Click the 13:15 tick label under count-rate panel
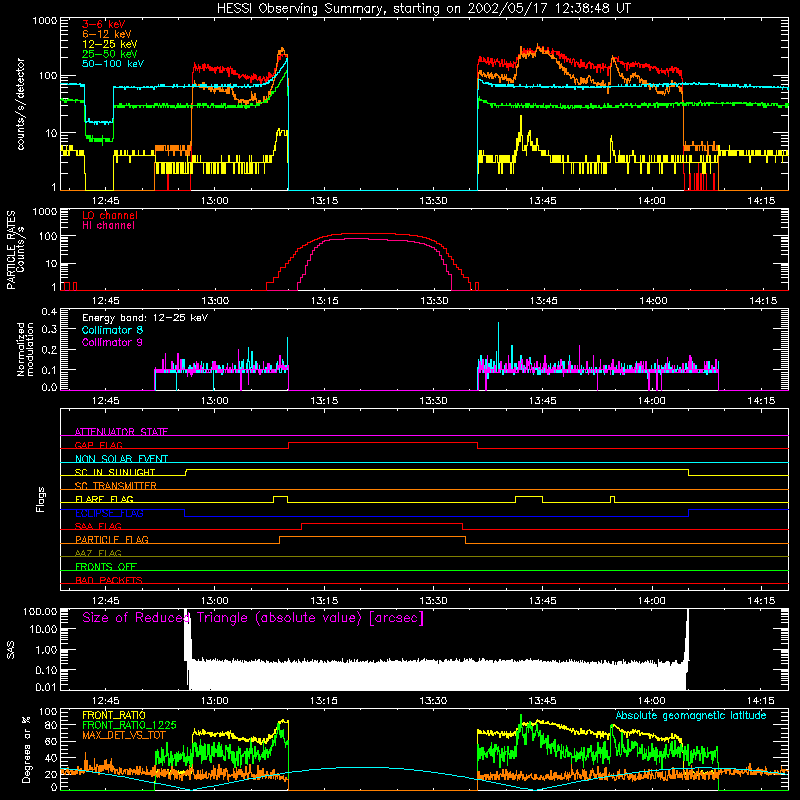Viewport: 800px width, 800px height. tap(324, 201)
